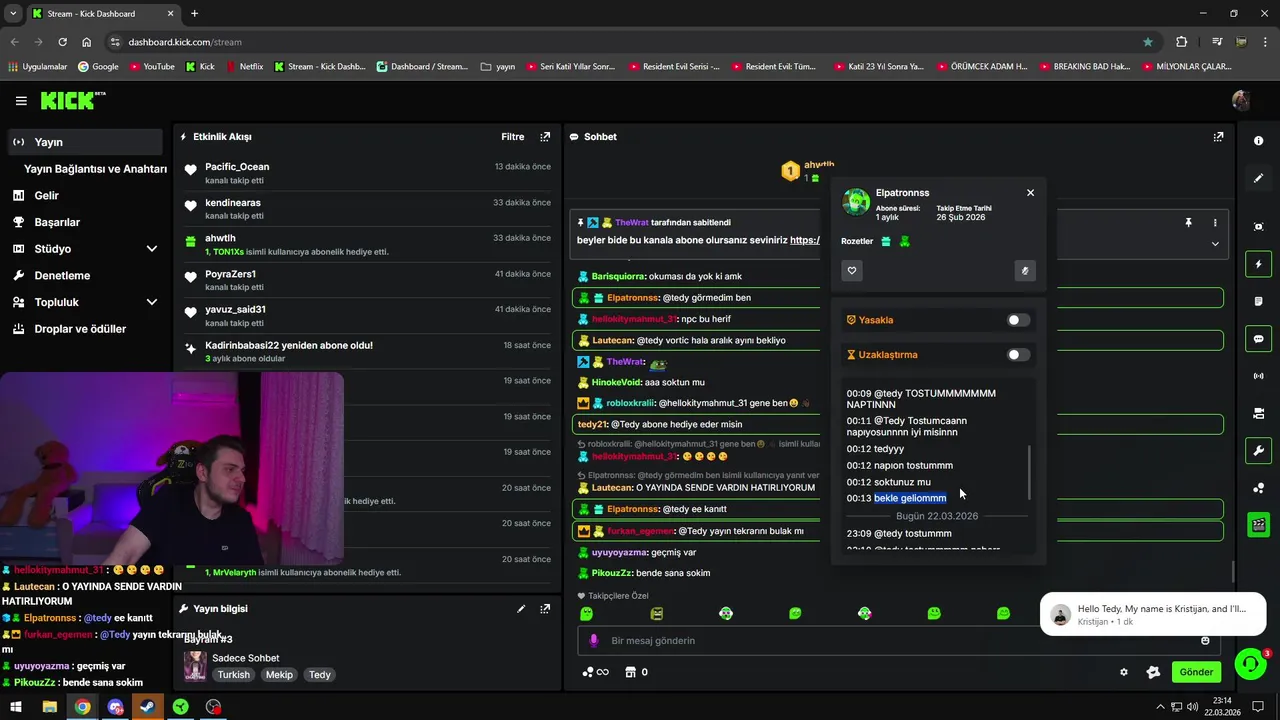The image size is (1280, 720).
Task: Expand the pinned message with chevron
Action: (x=1215, y=243)
